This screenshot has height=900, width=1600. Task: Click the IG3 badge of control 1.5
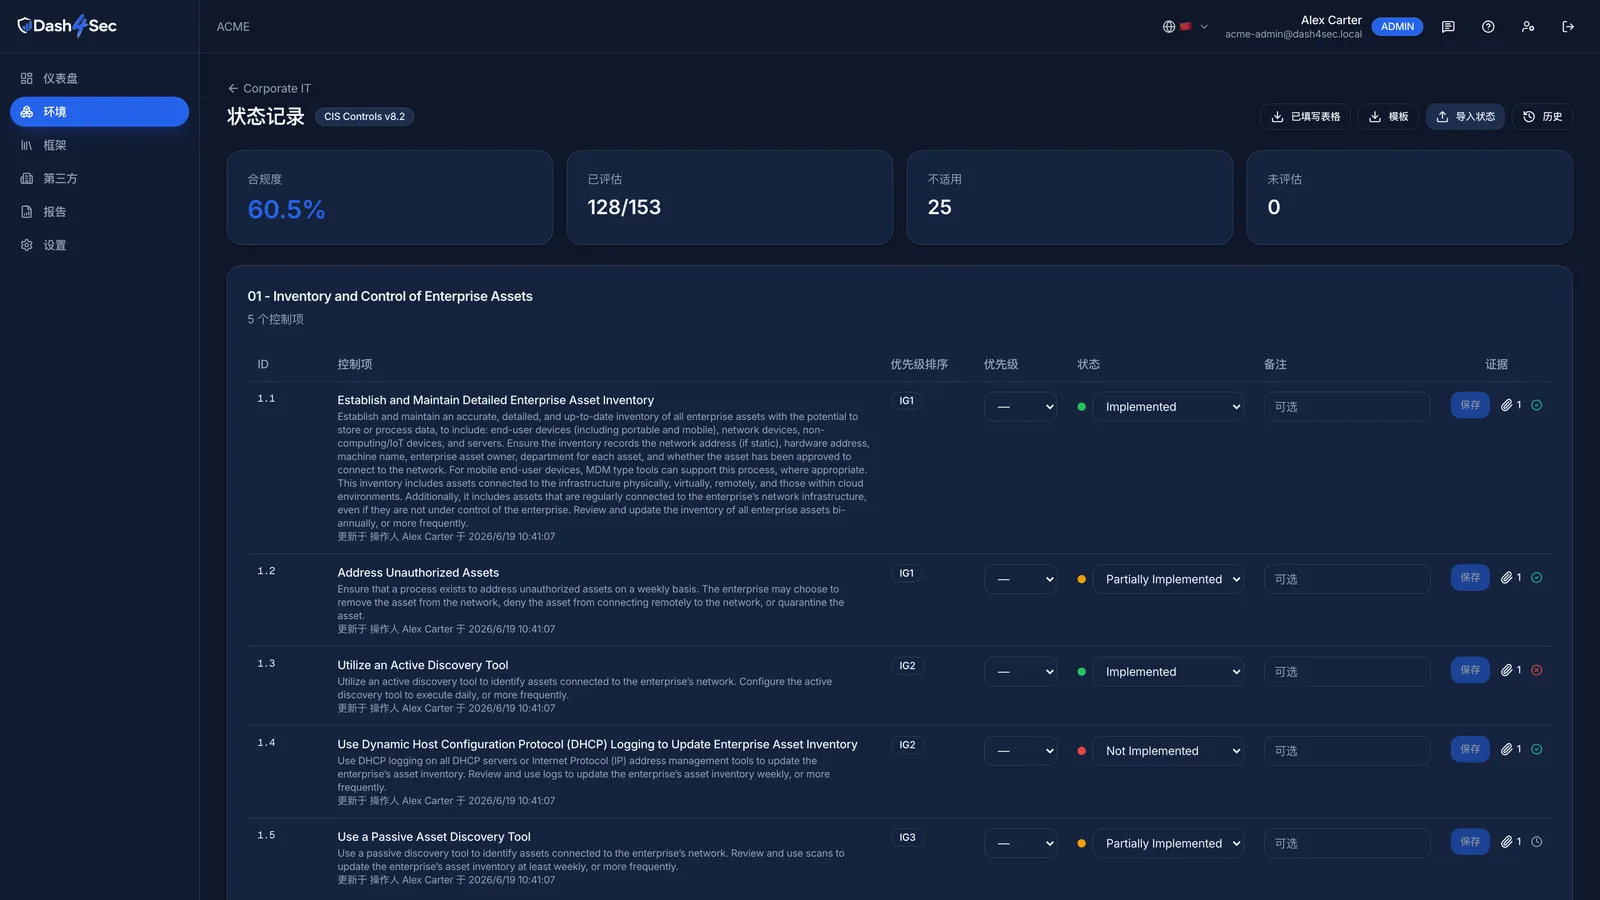click(907, 837)
